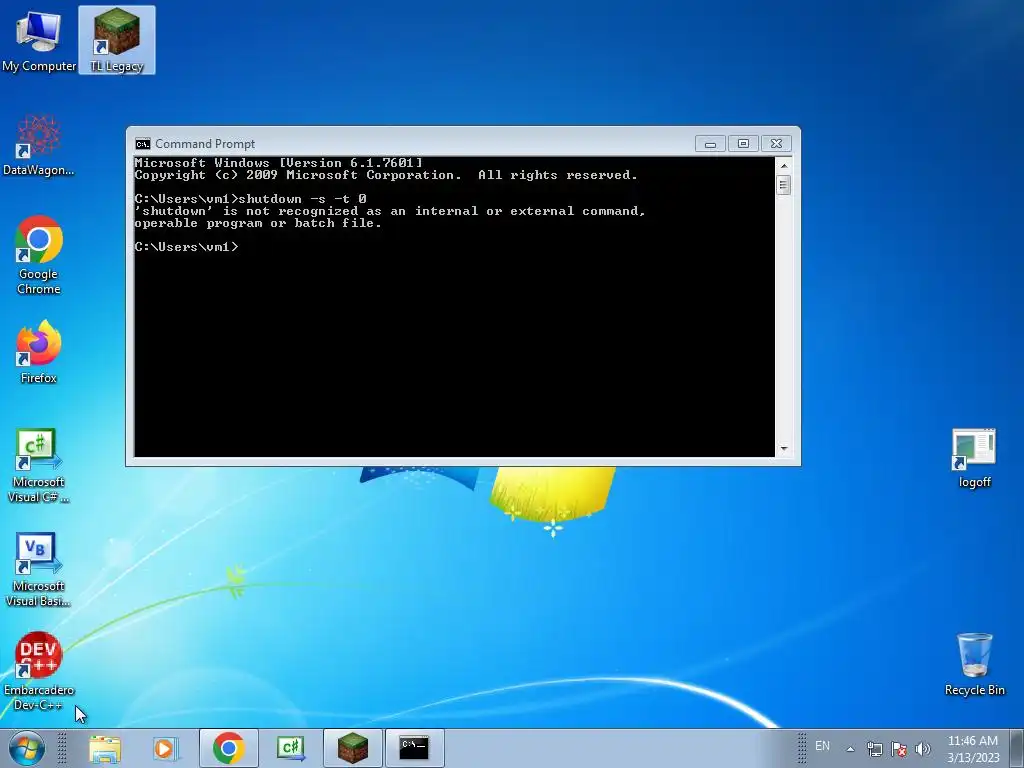The height and width of the screenshot is (768, 1024).
Task: Click the Copyright 2009 Microsoft Corporation line
Action: tap(386, 175)
